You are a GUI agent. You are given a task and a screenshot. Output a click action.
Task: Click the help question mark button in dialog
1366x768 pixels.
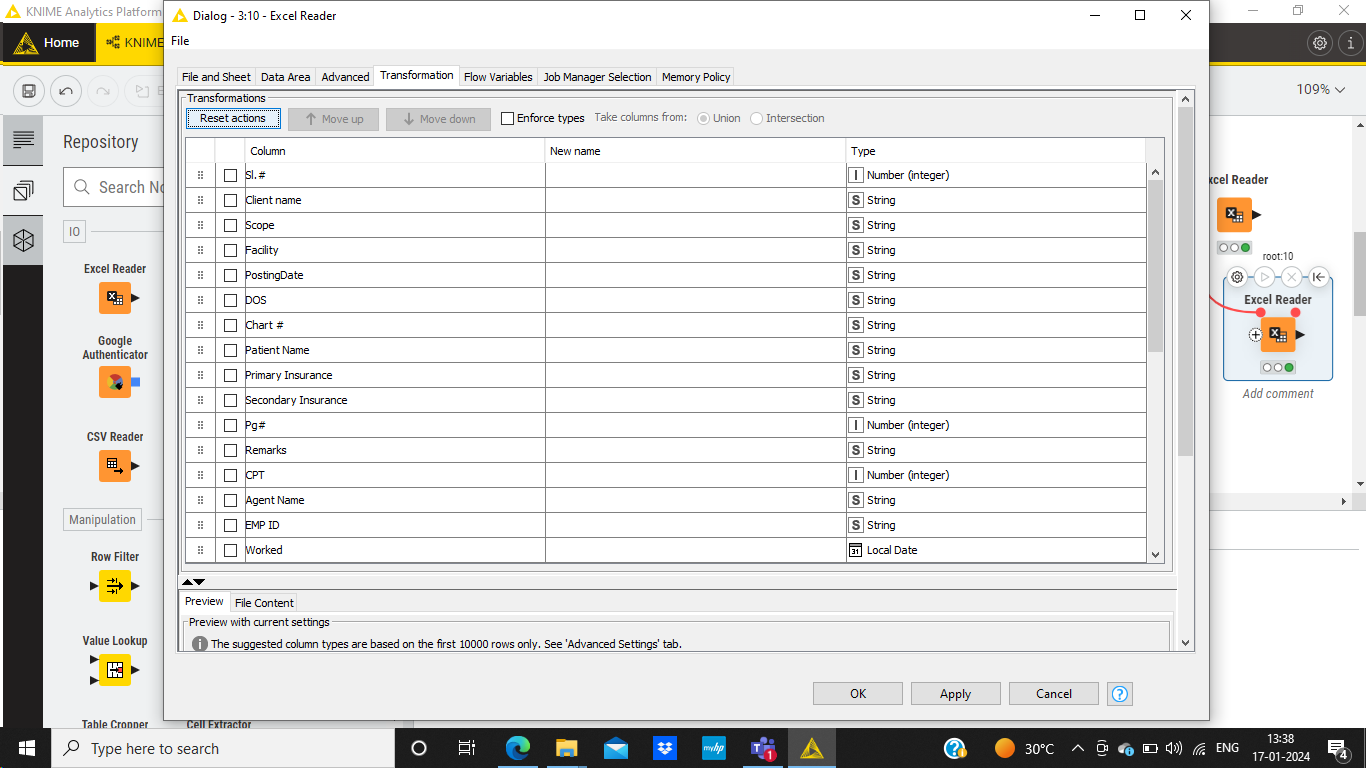tap(1120, 694)
